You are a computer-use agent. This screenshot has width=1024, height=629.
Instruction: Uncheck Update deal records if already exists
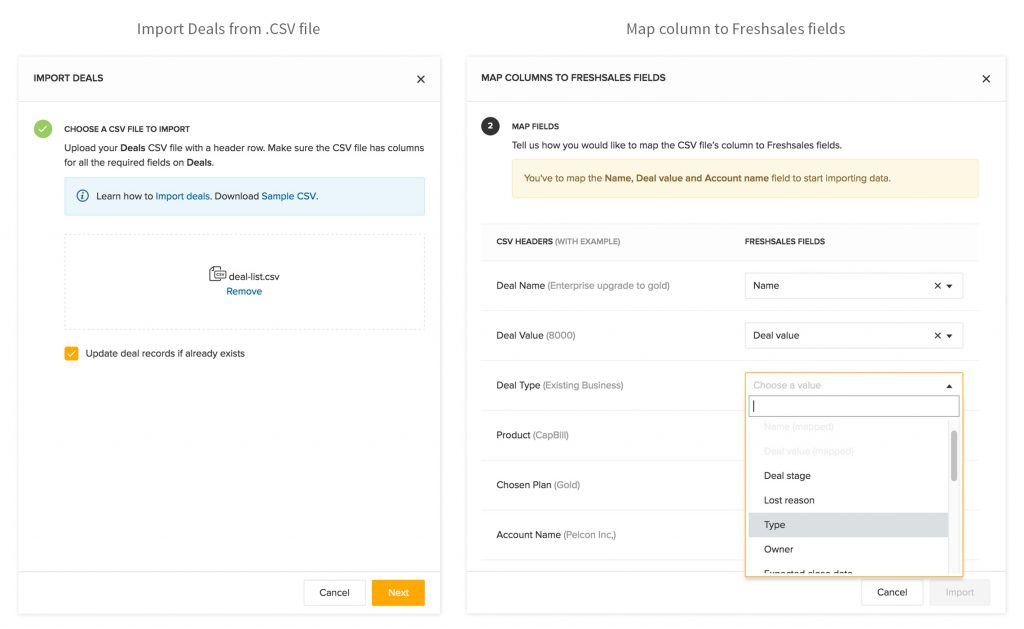click(x=71, y=353)
